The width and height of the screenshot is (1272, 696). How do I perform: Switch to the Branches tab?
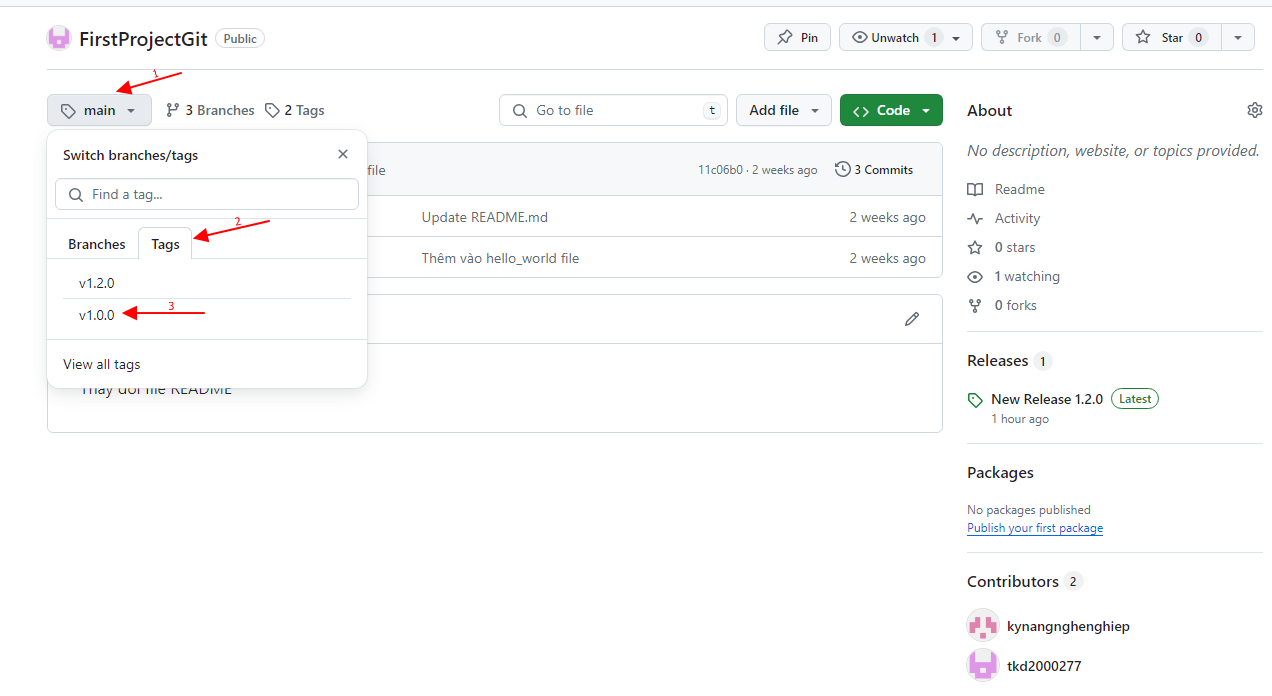pyautogui.click(x=97, y=244)
